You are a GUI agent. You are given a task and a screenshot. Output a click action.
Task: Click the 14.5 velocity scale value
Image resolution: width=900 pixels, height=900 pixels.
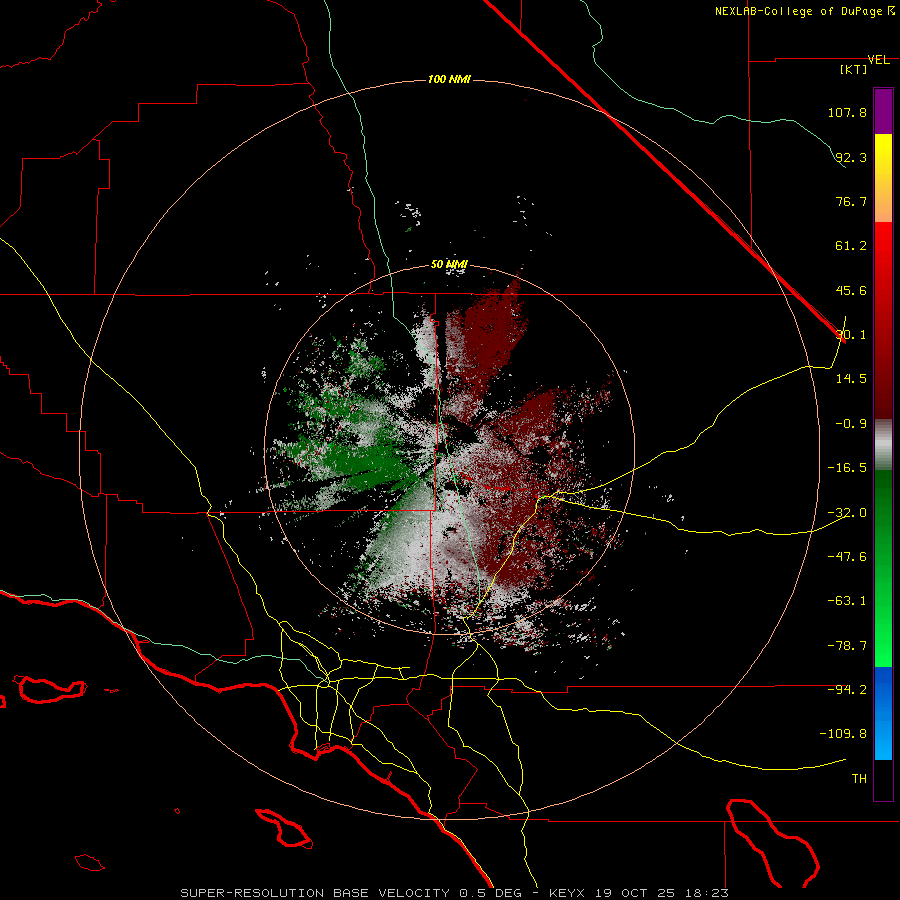click(x=851, y=379)
